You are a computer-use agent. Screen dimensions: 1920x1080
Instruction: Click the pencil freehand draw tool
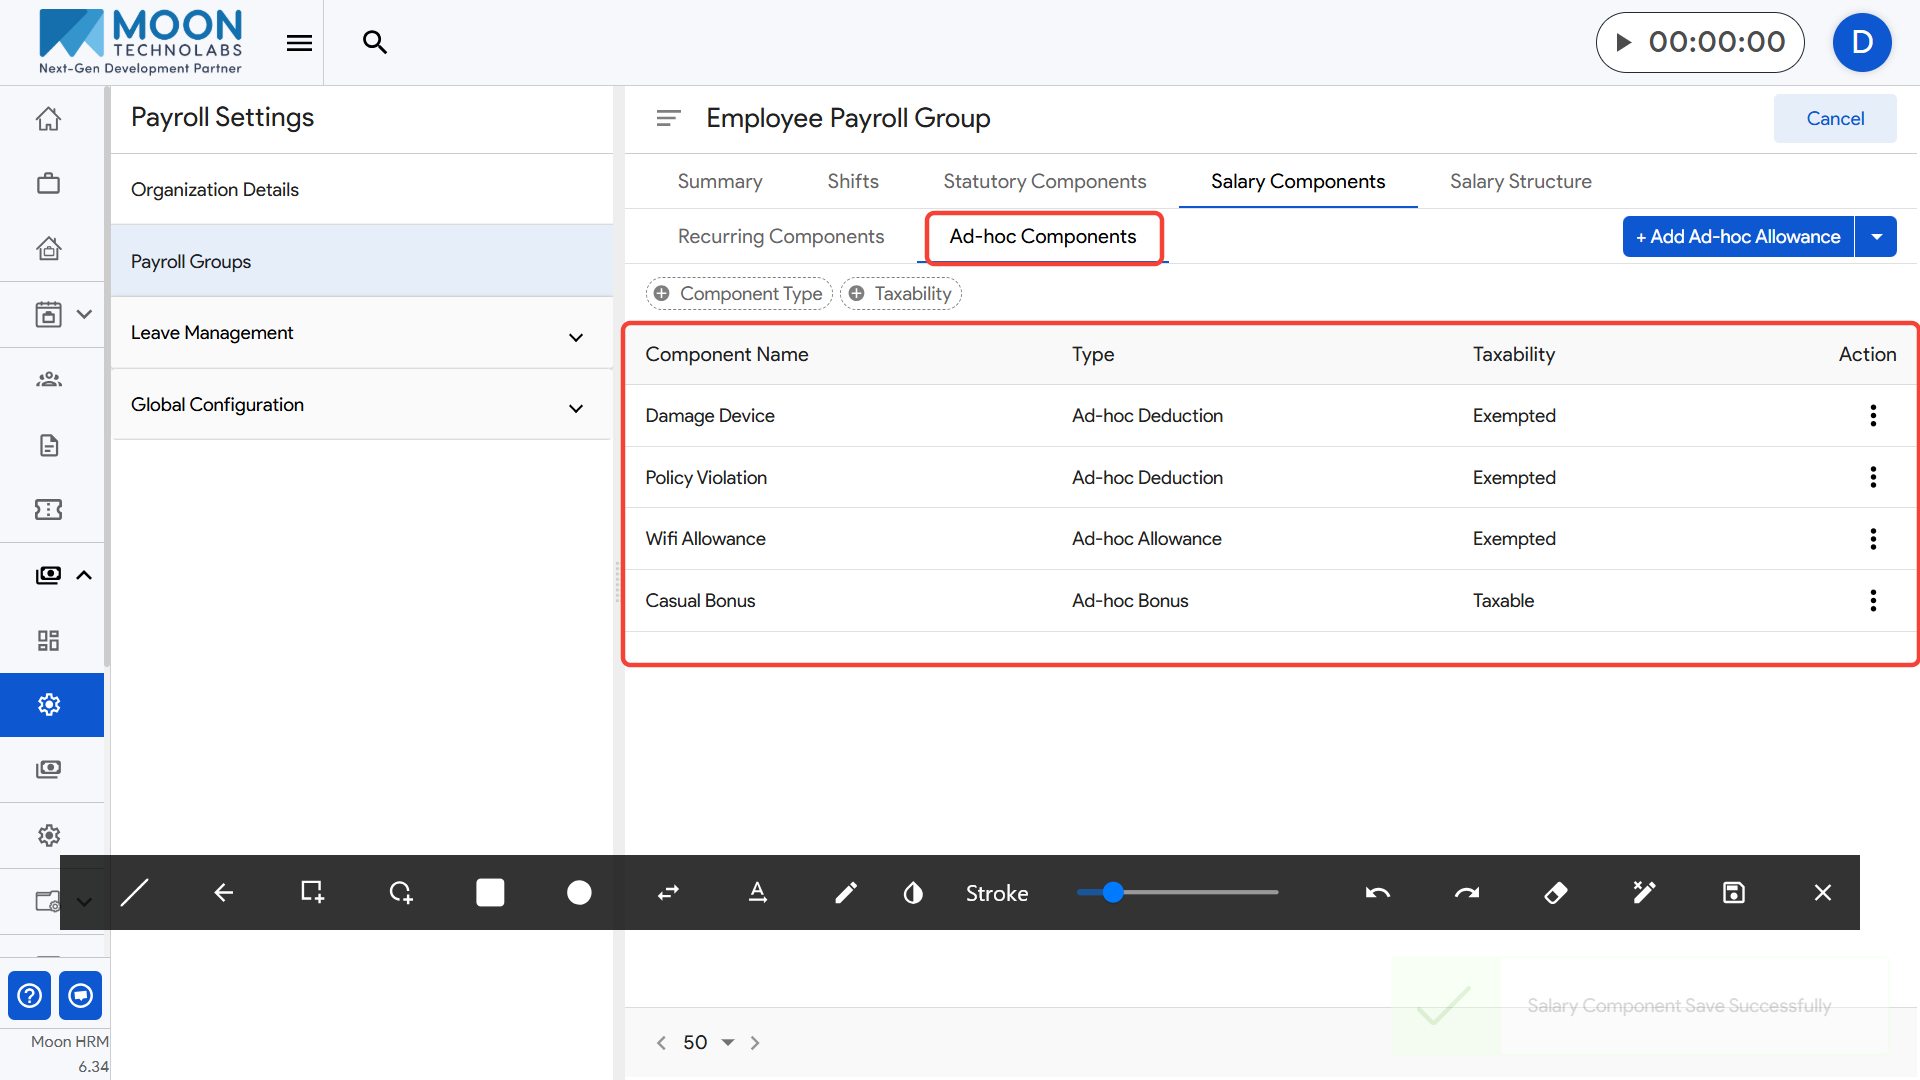point(845,892)
